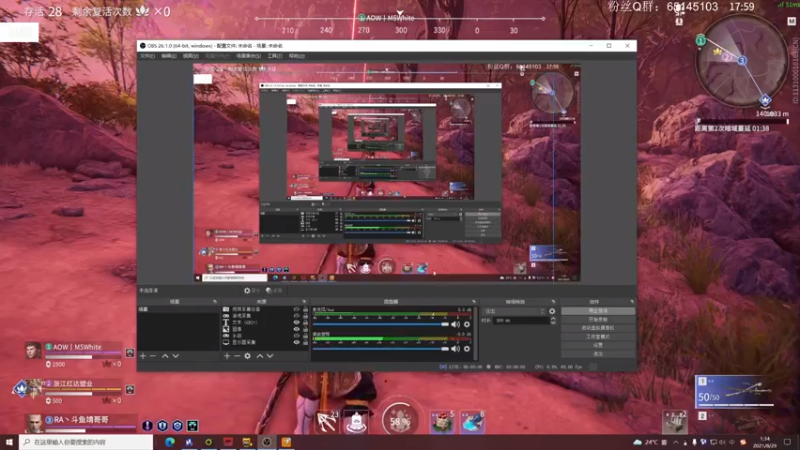Toggle the lock on the game capture source
Viewport: 800px width, 450px height.
point(305,316)
